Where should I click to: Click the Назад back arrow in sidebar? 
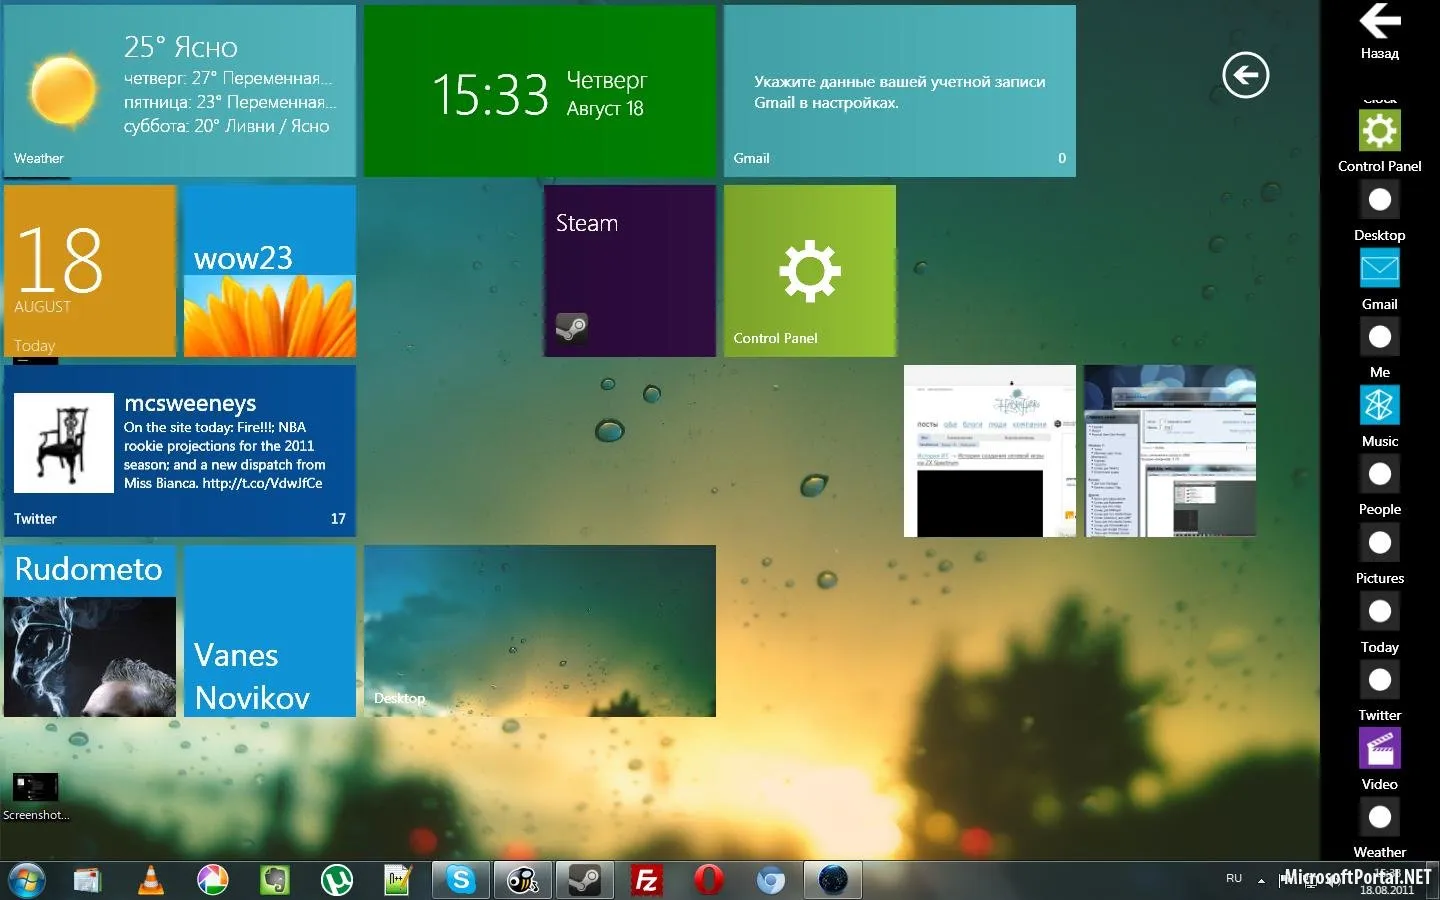[1379, 21]
